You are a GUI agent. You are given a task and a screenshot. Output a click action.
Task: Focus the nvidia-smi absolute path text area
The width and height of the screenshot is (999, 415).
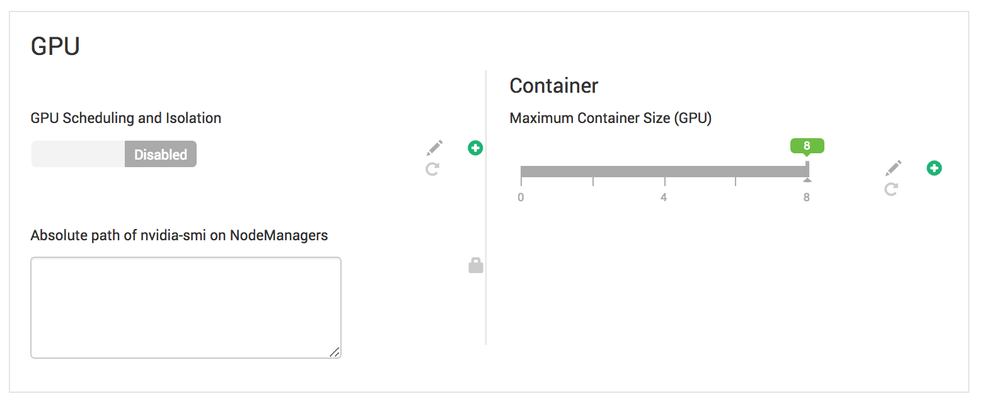coord(185,307)
